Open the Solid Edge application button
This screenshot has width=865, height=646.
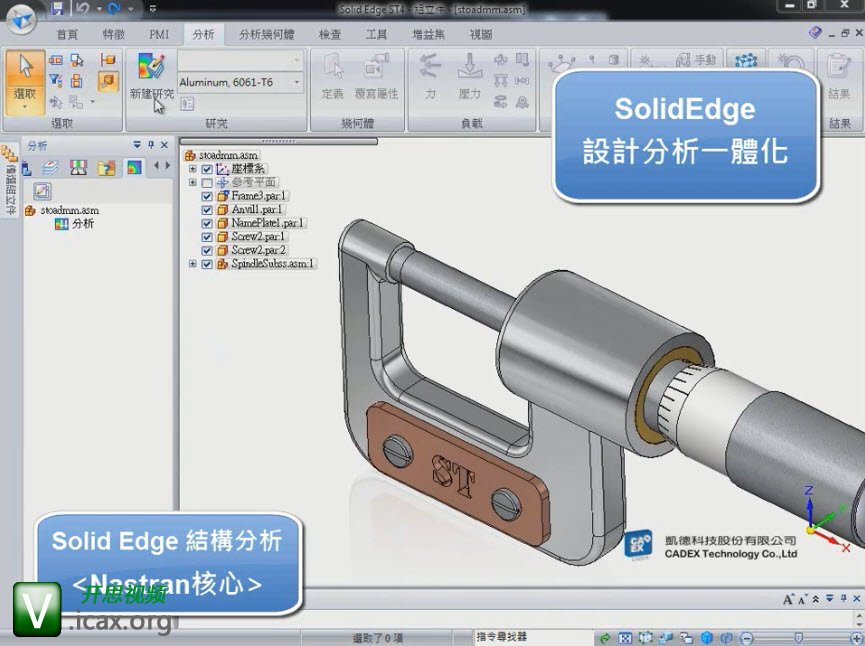(x=20, y=20)
